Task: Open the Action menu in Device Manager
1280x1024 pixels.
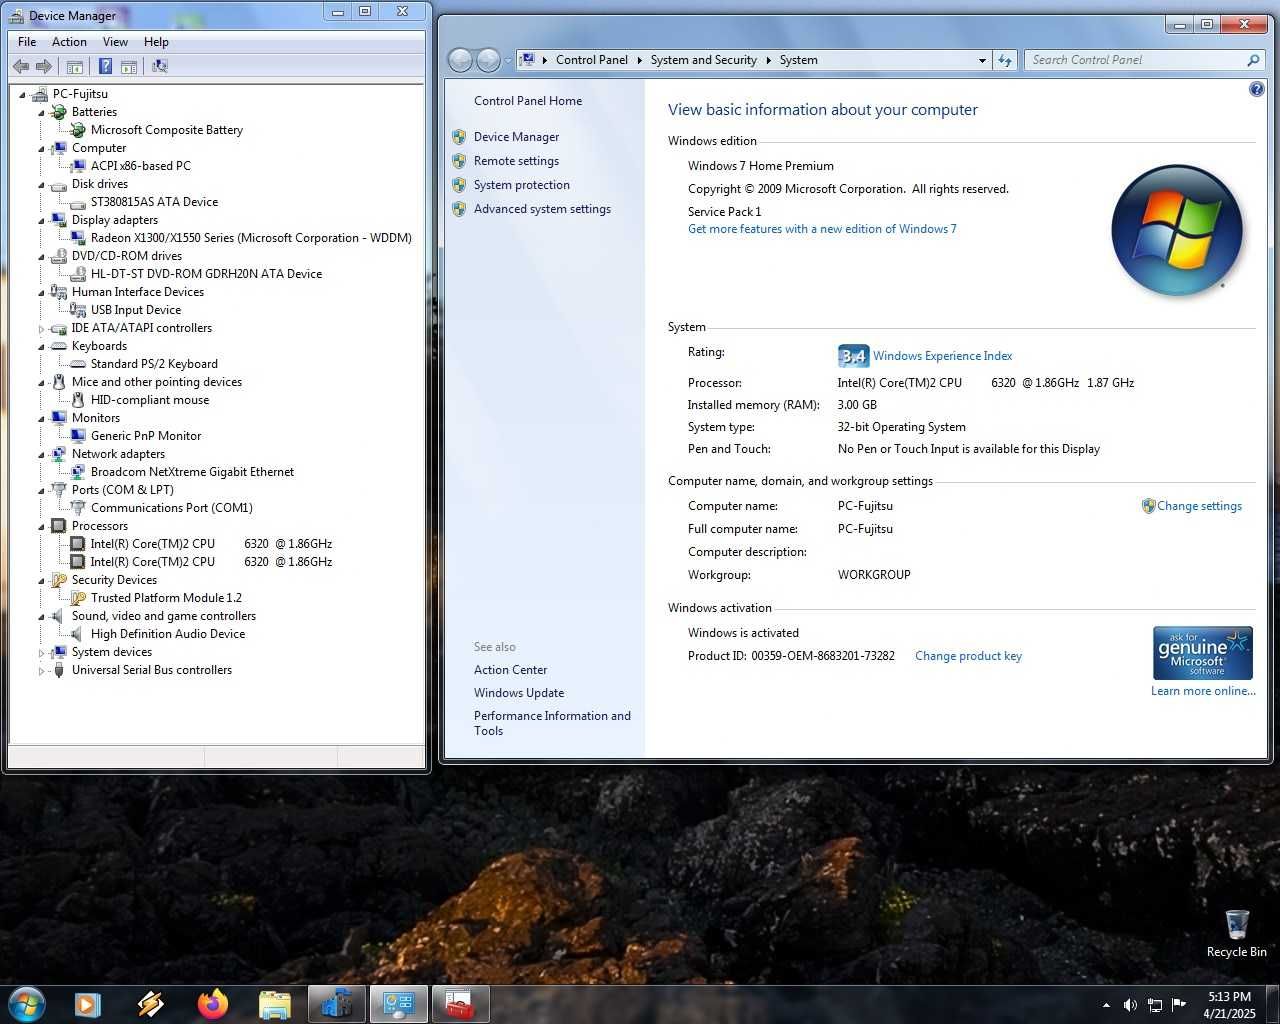Action: (x=69, y=42)
